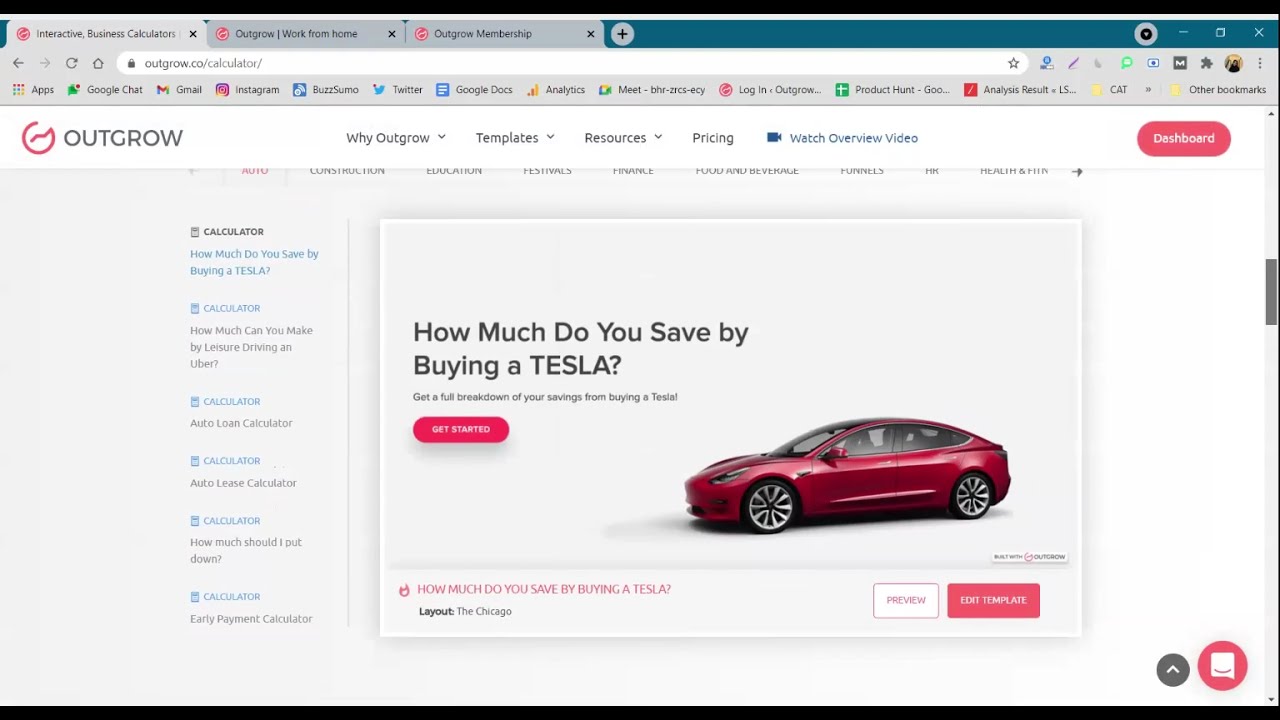Close the Outgrow Work from home tab
1280x720 pixels.
(x=392, y=34)
